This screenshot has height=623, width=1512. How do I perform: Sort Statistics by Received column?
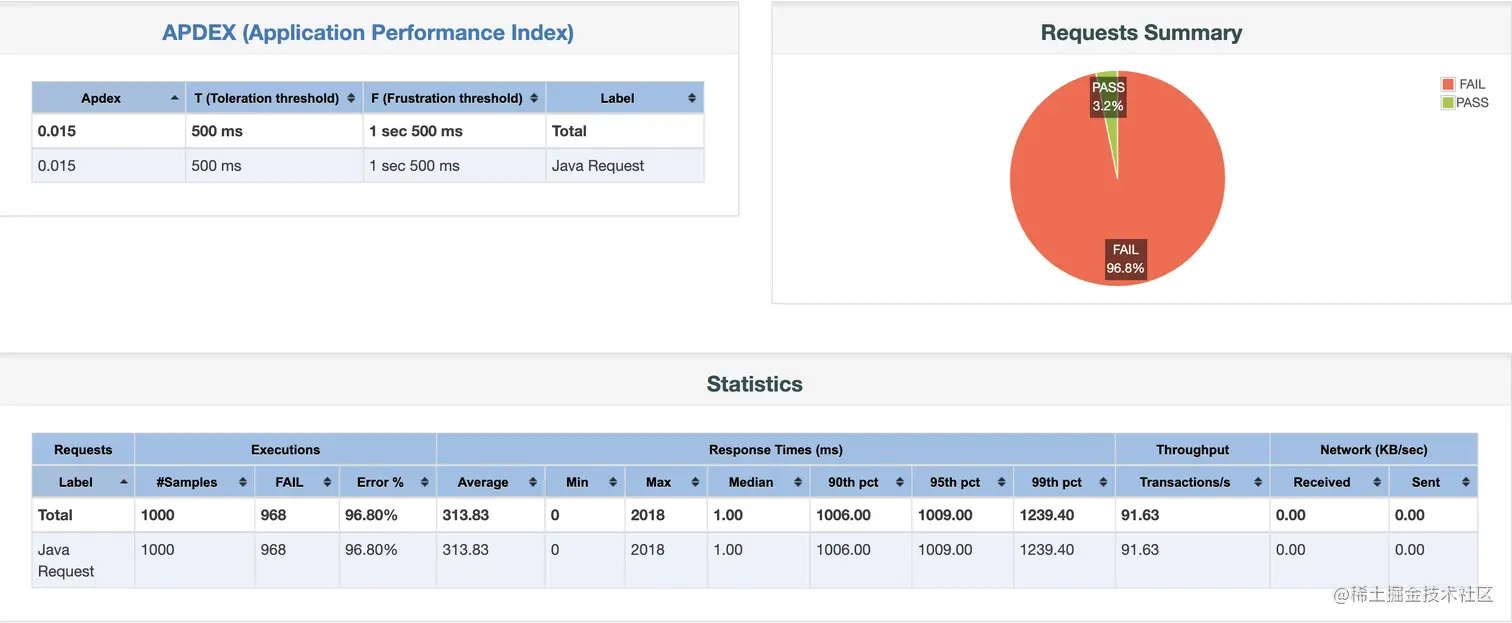(1329, 482)
